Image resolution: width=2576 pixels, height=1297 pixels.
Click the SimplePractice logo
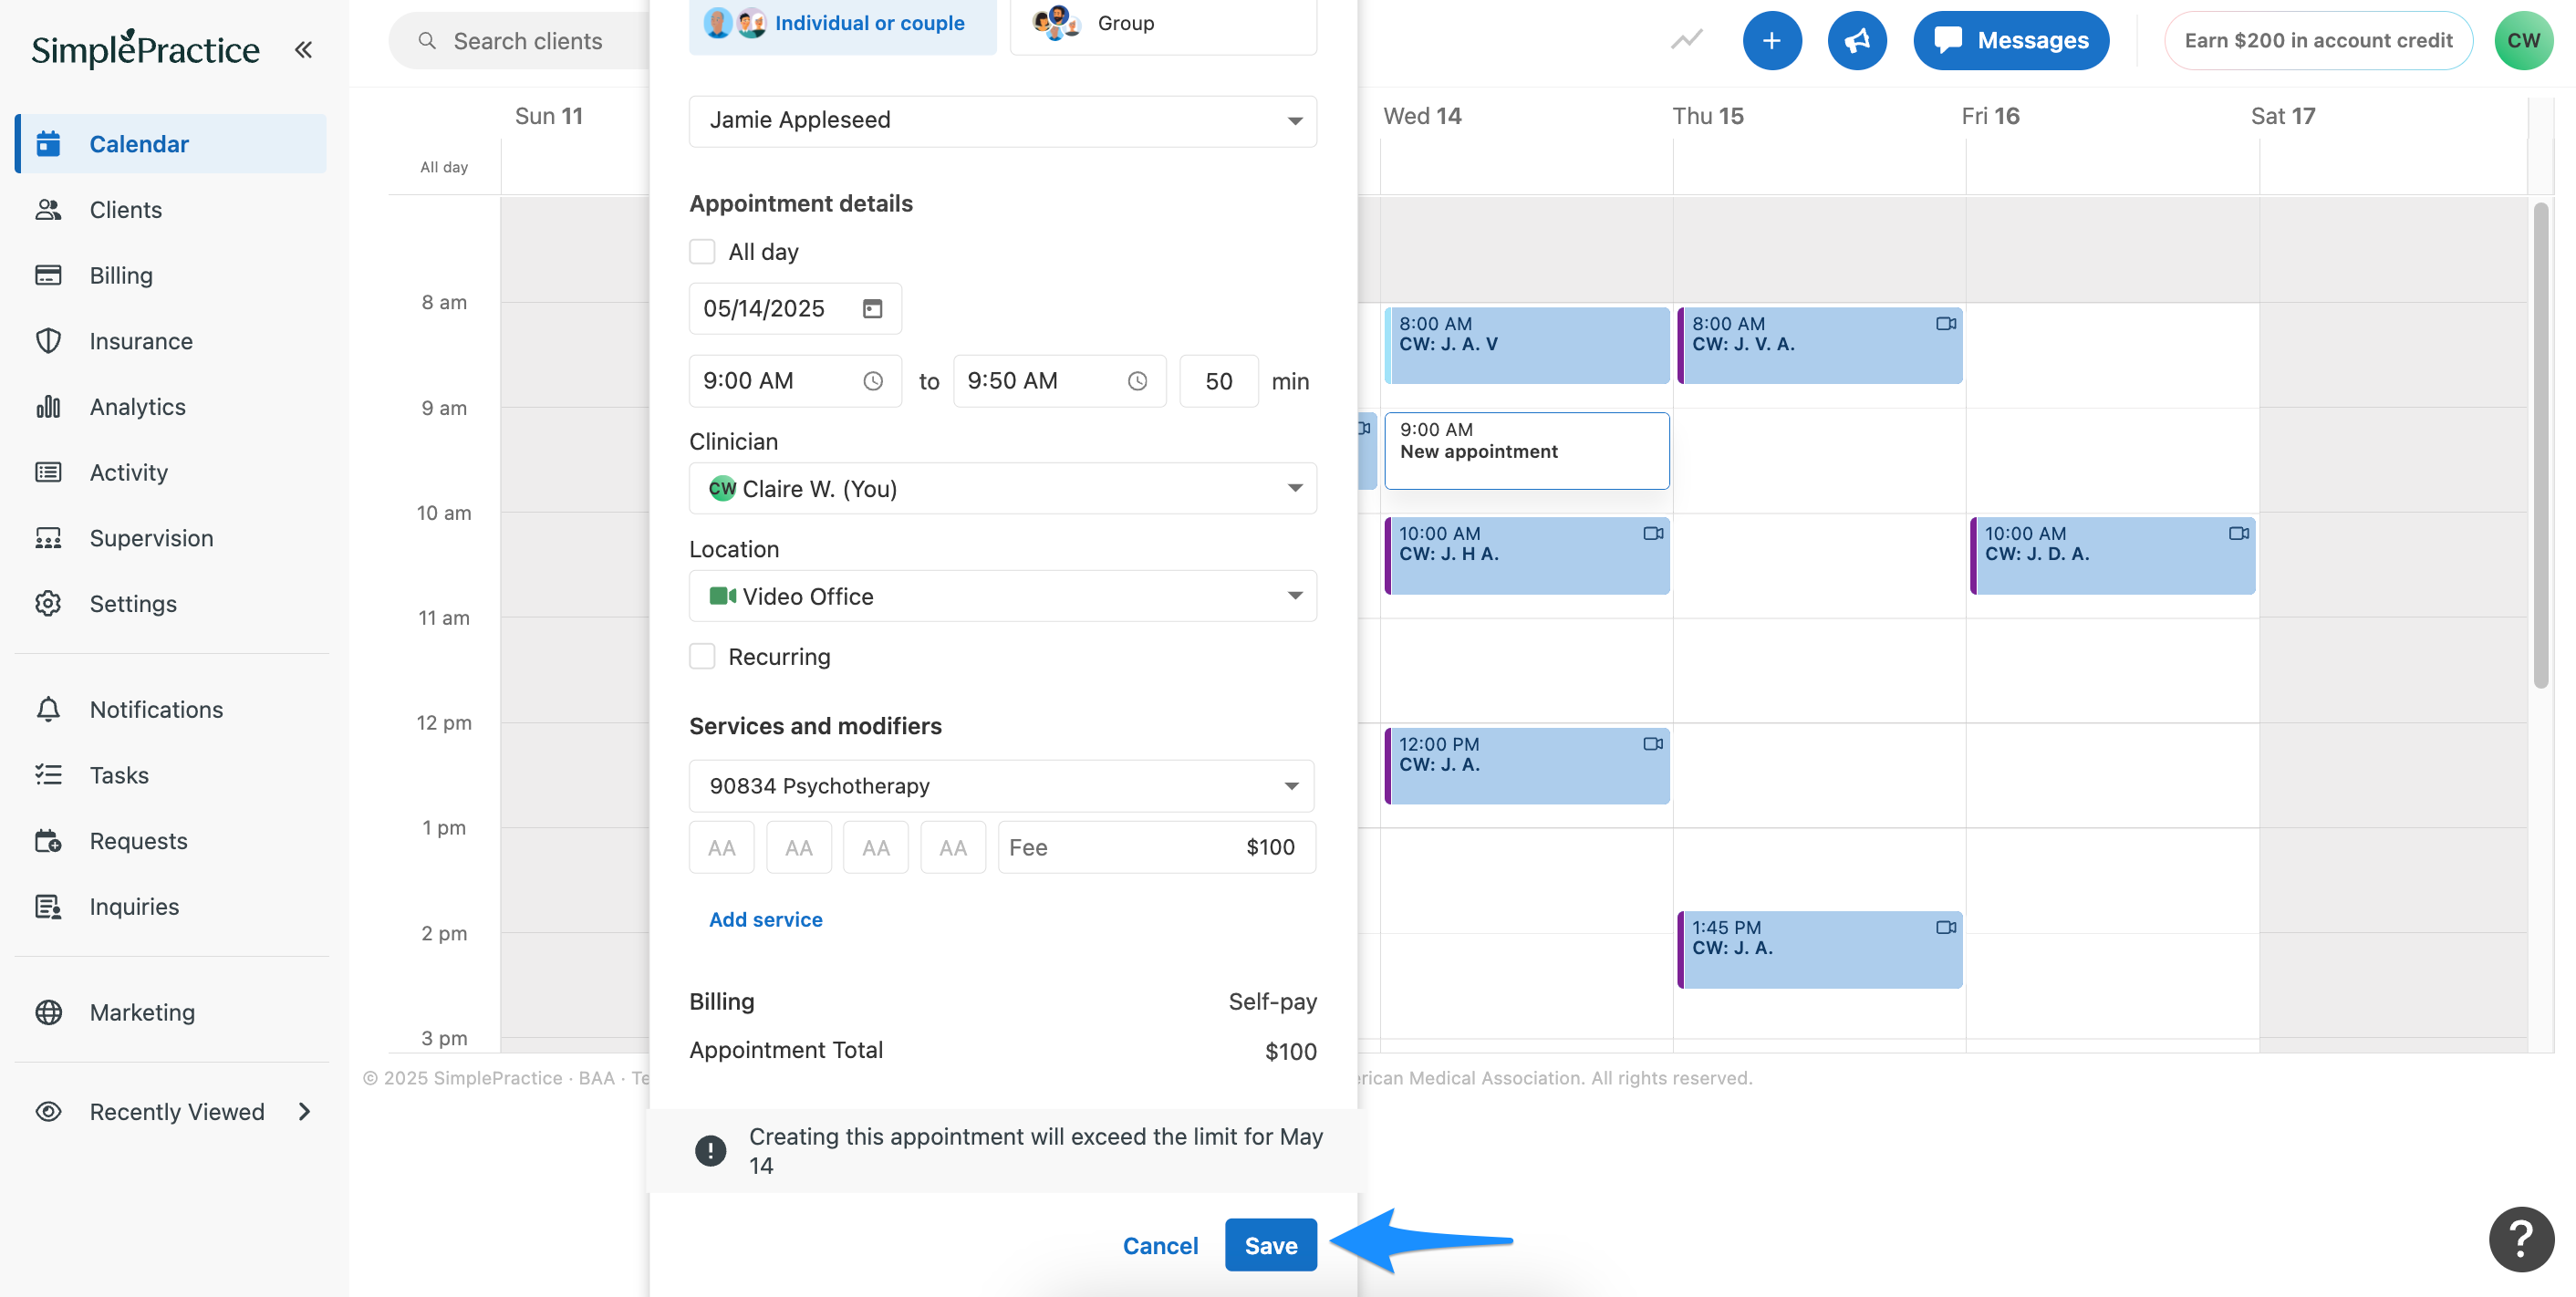[x=145, y=48]
